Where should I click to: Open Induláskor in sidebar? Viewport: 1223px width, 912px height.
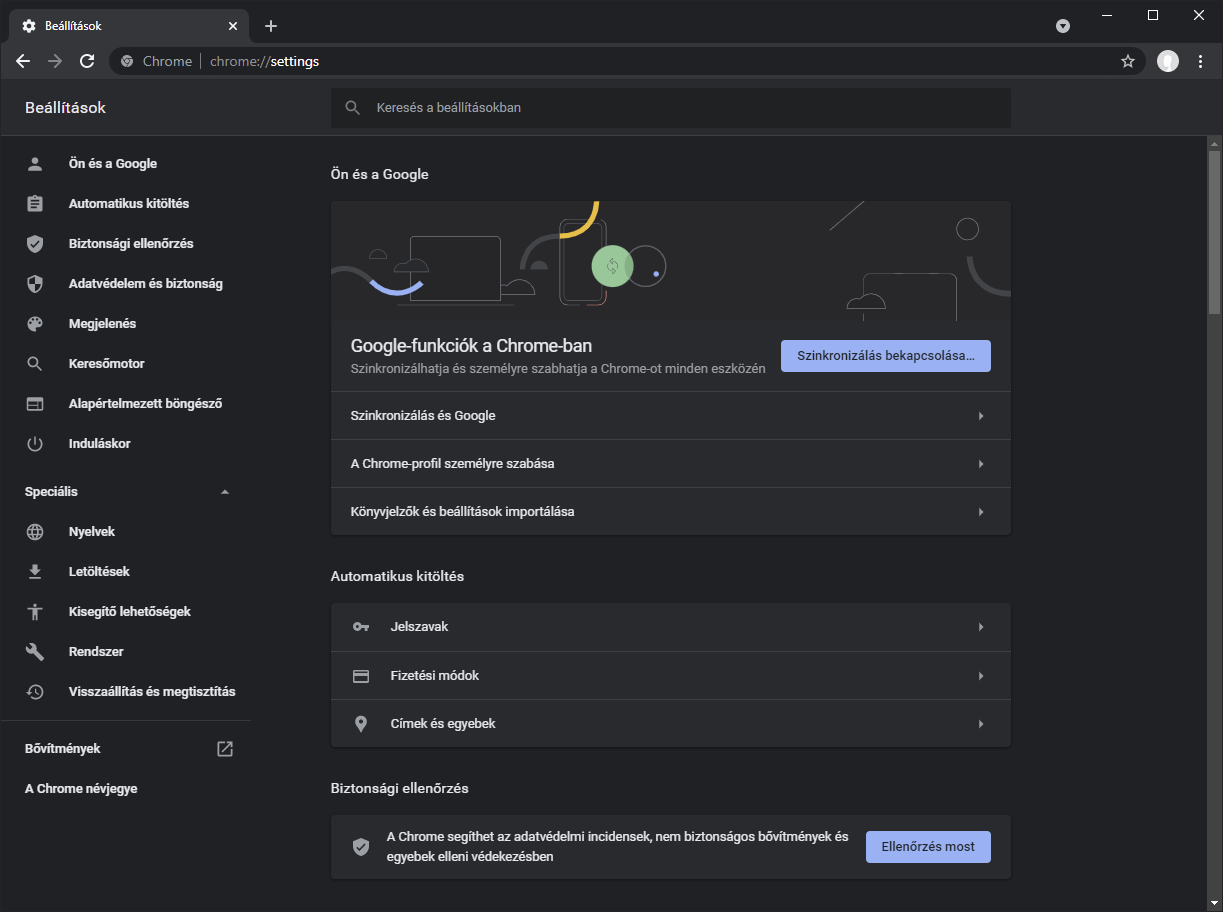pos(100,443)
